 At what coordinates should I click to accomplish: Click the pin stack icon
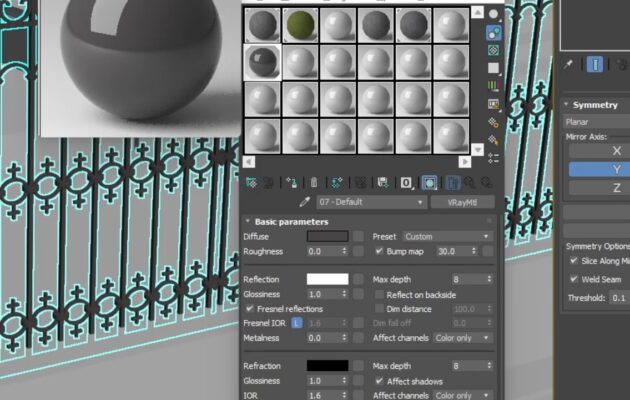point(569,64)
